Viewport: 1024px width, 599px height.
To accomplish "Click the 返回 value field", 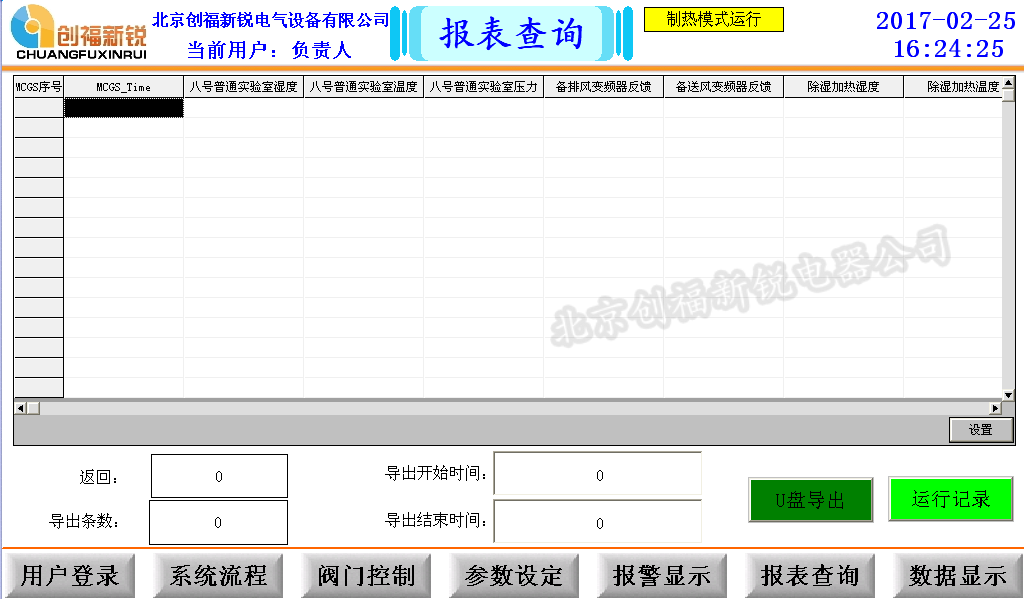I will tap(219, 476).
